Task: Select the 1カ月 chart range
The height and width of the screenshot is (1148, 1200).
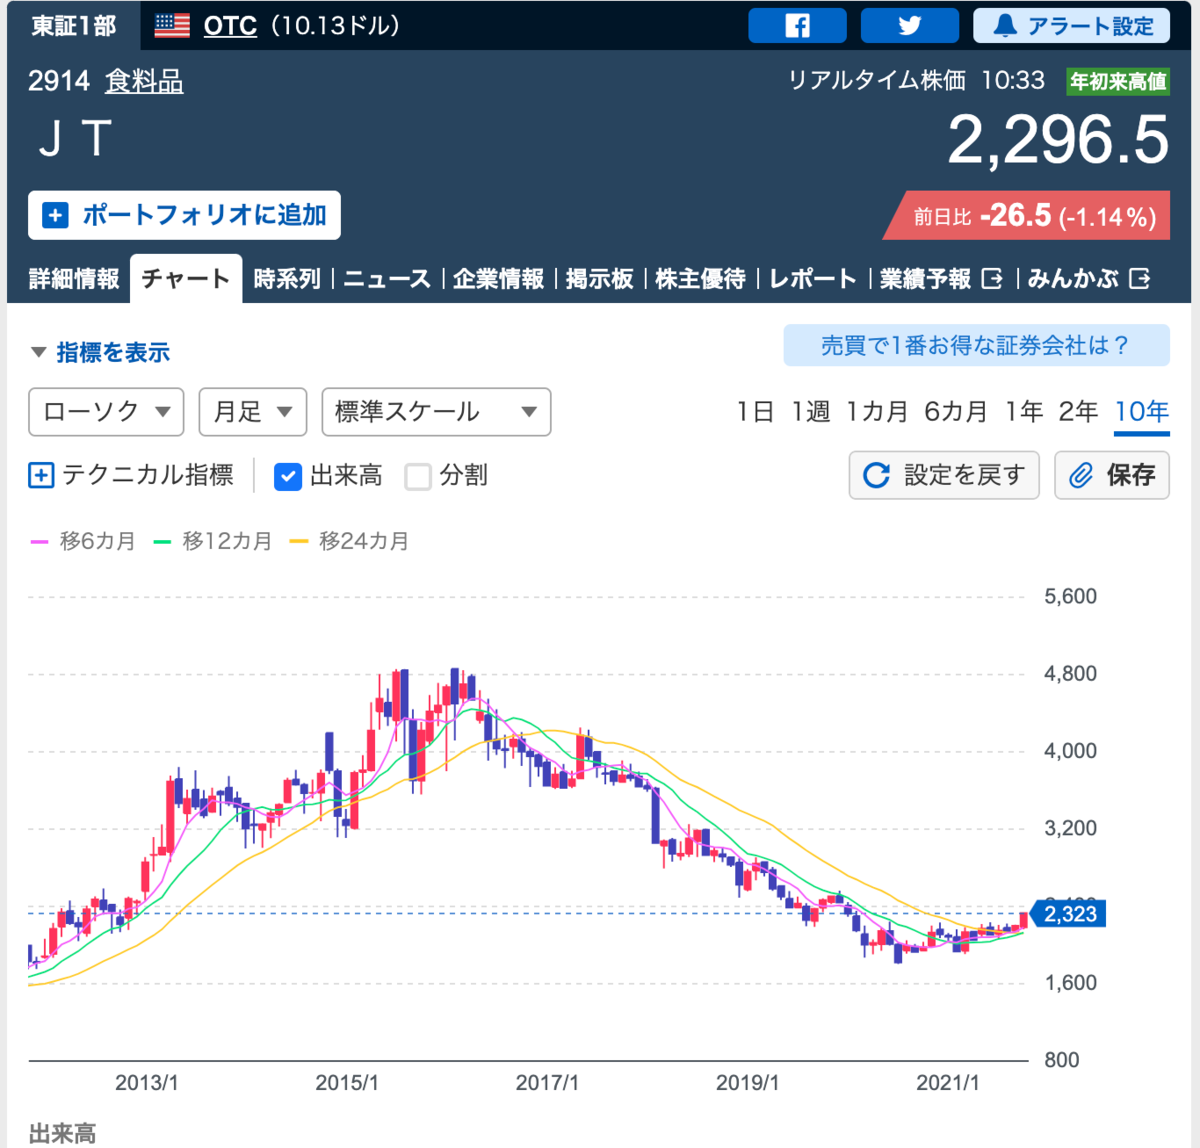Action: [877, 412]
